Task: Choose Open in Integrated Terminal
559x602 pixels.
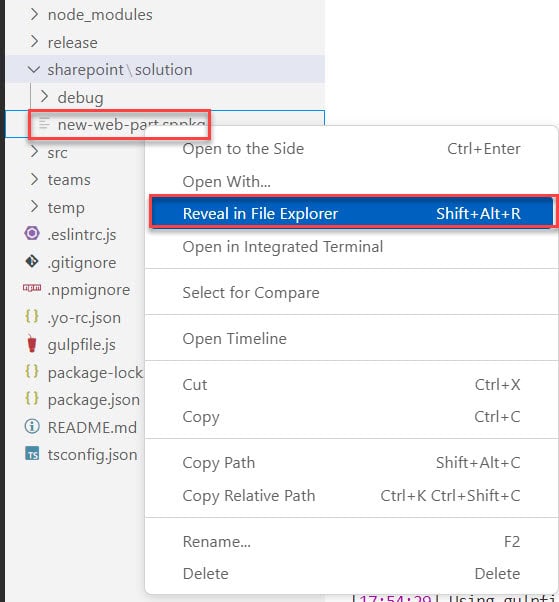Action: (x=351, y=246)
